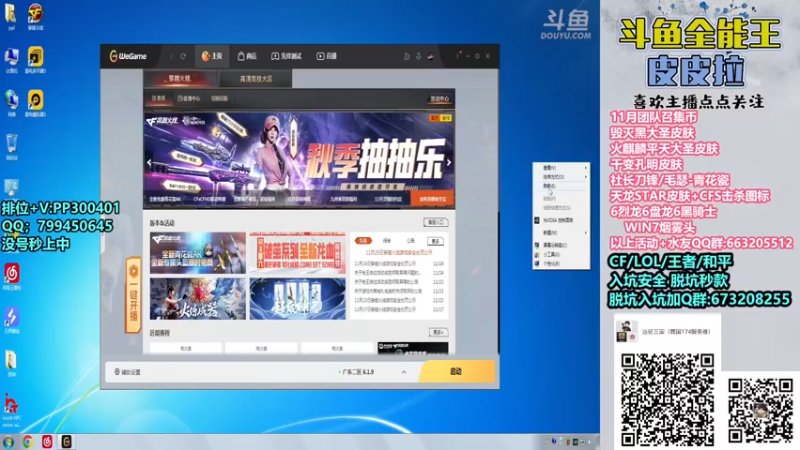Open the CrossFire desktop shortcut at the top
Screen dimensions: 800x450
(x=35, y=16)
